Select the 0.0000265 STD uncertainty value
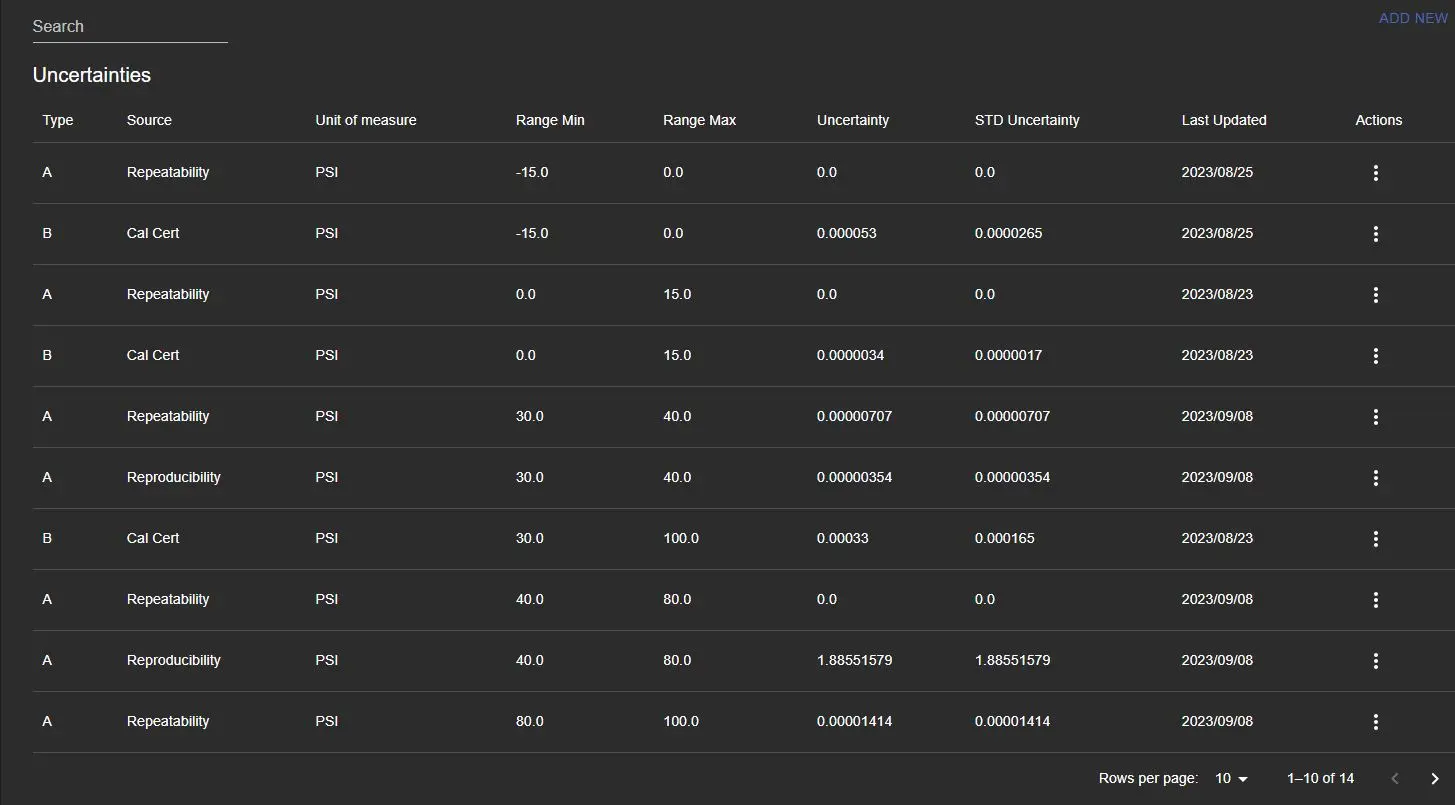1455x805 pixels. point(1009,233)
